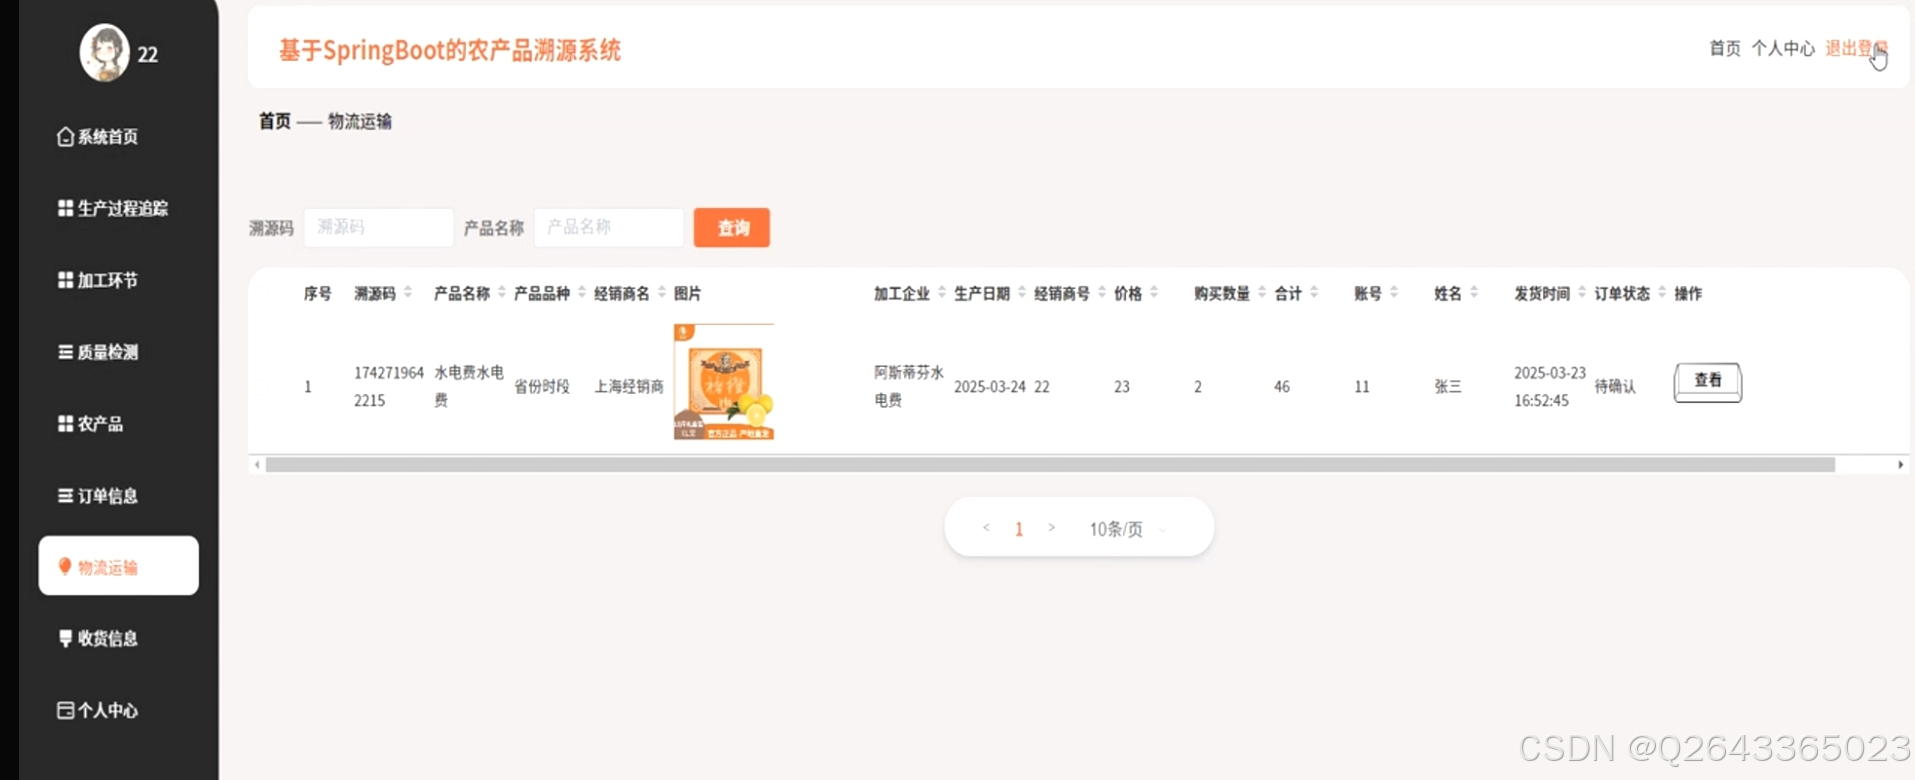Click the 阿斯蒂芬水电费 enterprise cell

tap(909, 386)
